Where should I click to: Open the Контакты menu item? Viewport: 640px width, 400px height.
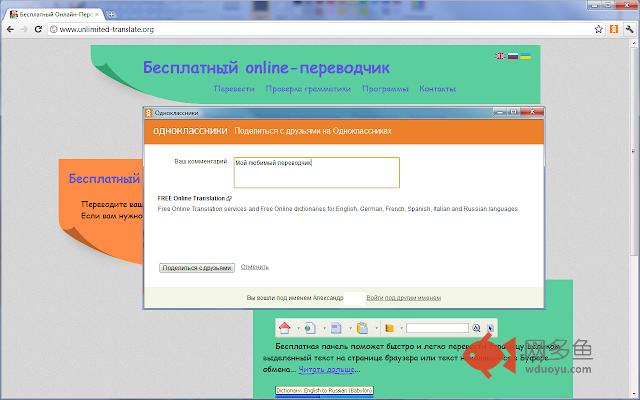click(437, 89)
